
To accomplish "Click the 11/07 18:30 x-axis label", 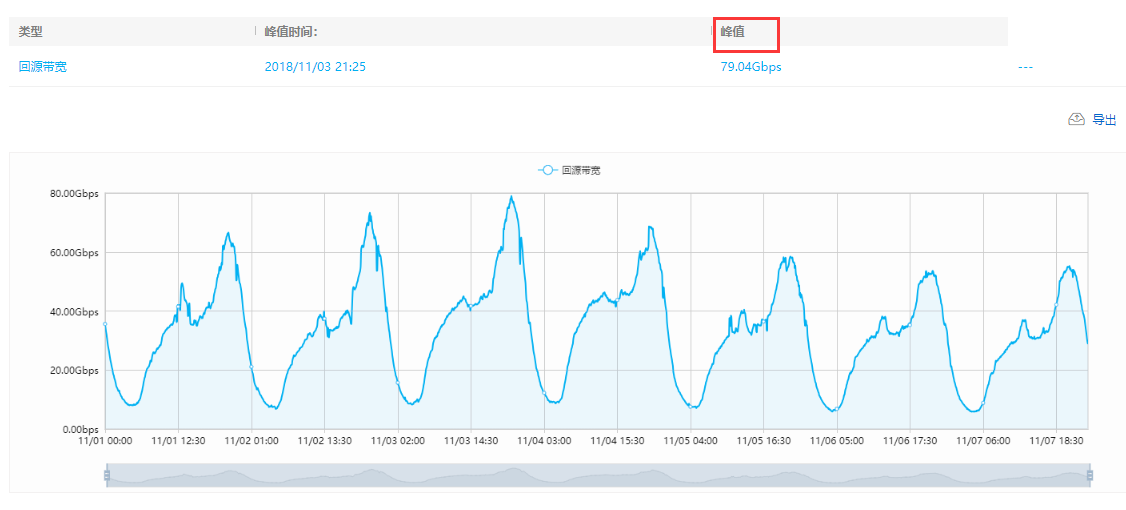I will pos(1058,440).
